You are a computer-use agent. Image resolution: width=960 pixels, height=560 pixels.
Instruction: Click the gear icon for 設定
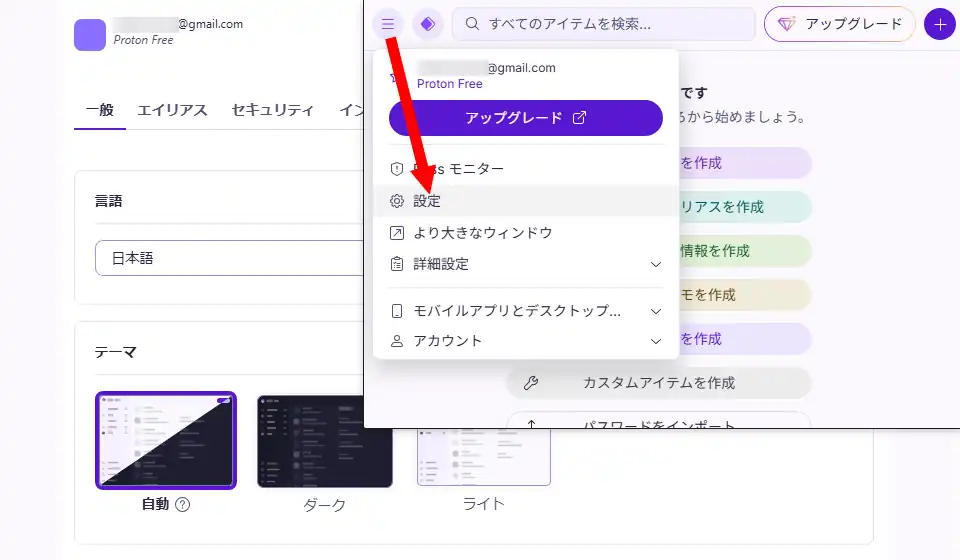[397, 201]
